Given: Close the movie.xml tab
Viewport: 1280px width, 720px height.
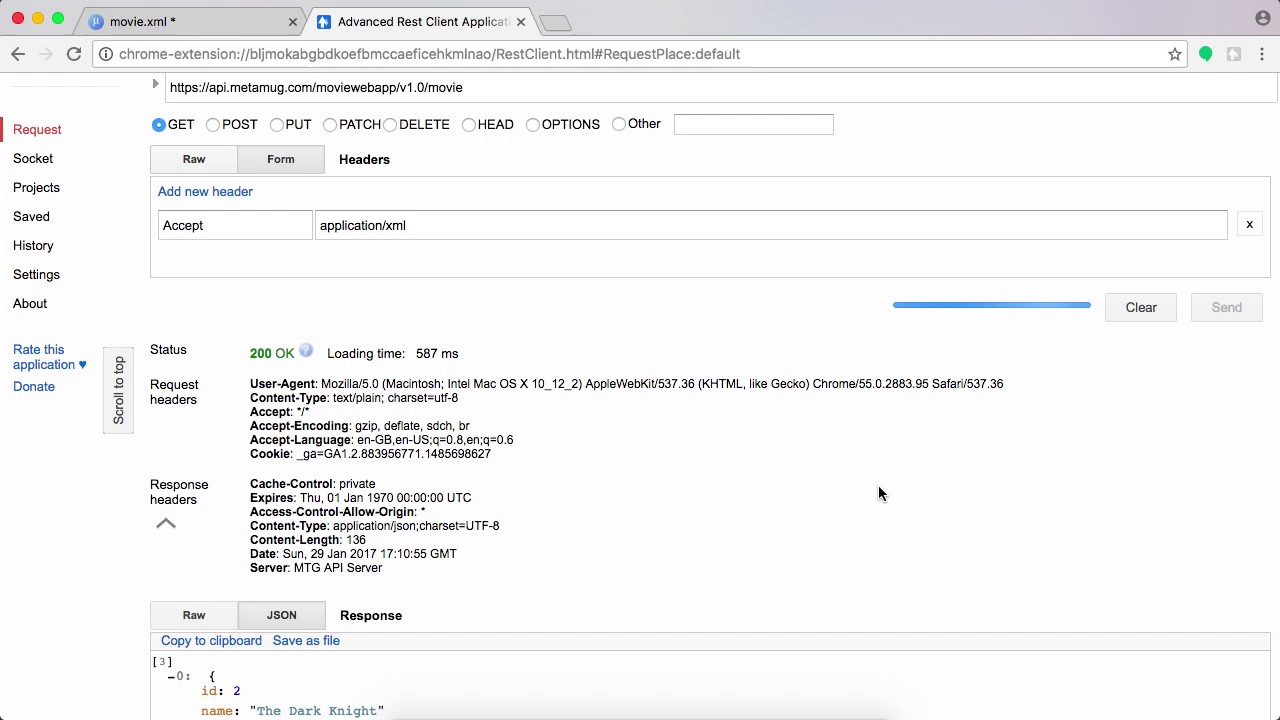Looking at the screenshot, I should pos(293,21).
